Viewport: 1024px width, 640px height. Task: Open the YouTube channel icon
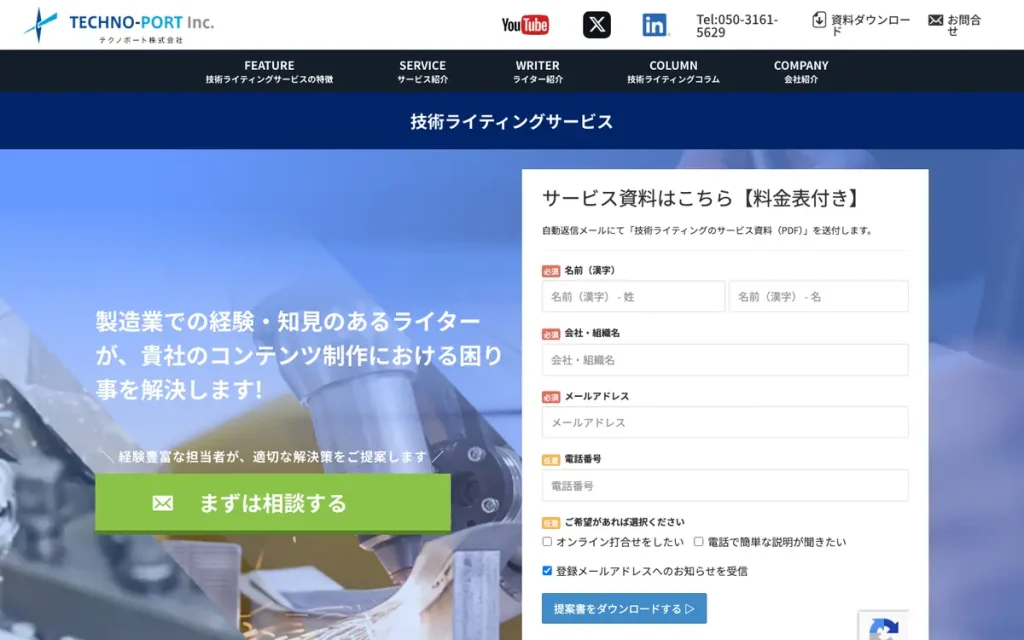525,25
